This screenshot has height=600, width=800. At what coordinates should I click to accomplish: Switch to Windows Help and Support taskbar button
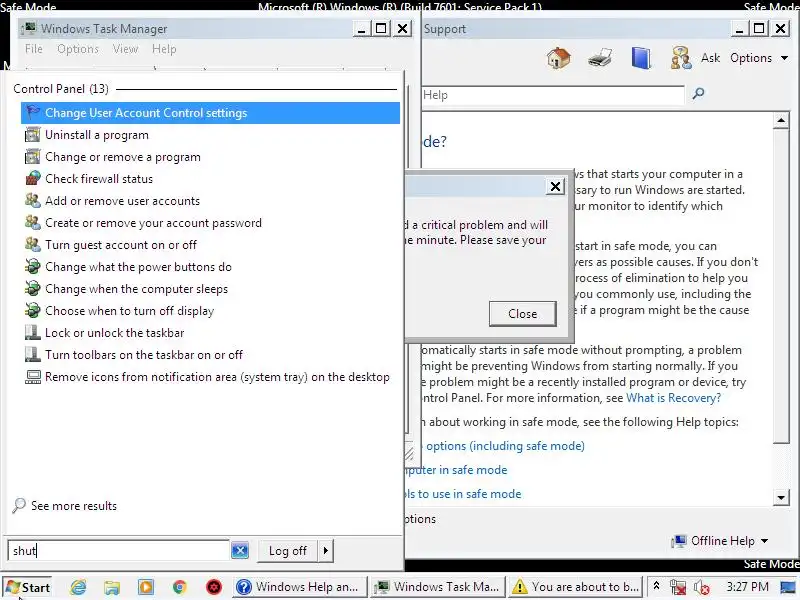tap(299, 587)
